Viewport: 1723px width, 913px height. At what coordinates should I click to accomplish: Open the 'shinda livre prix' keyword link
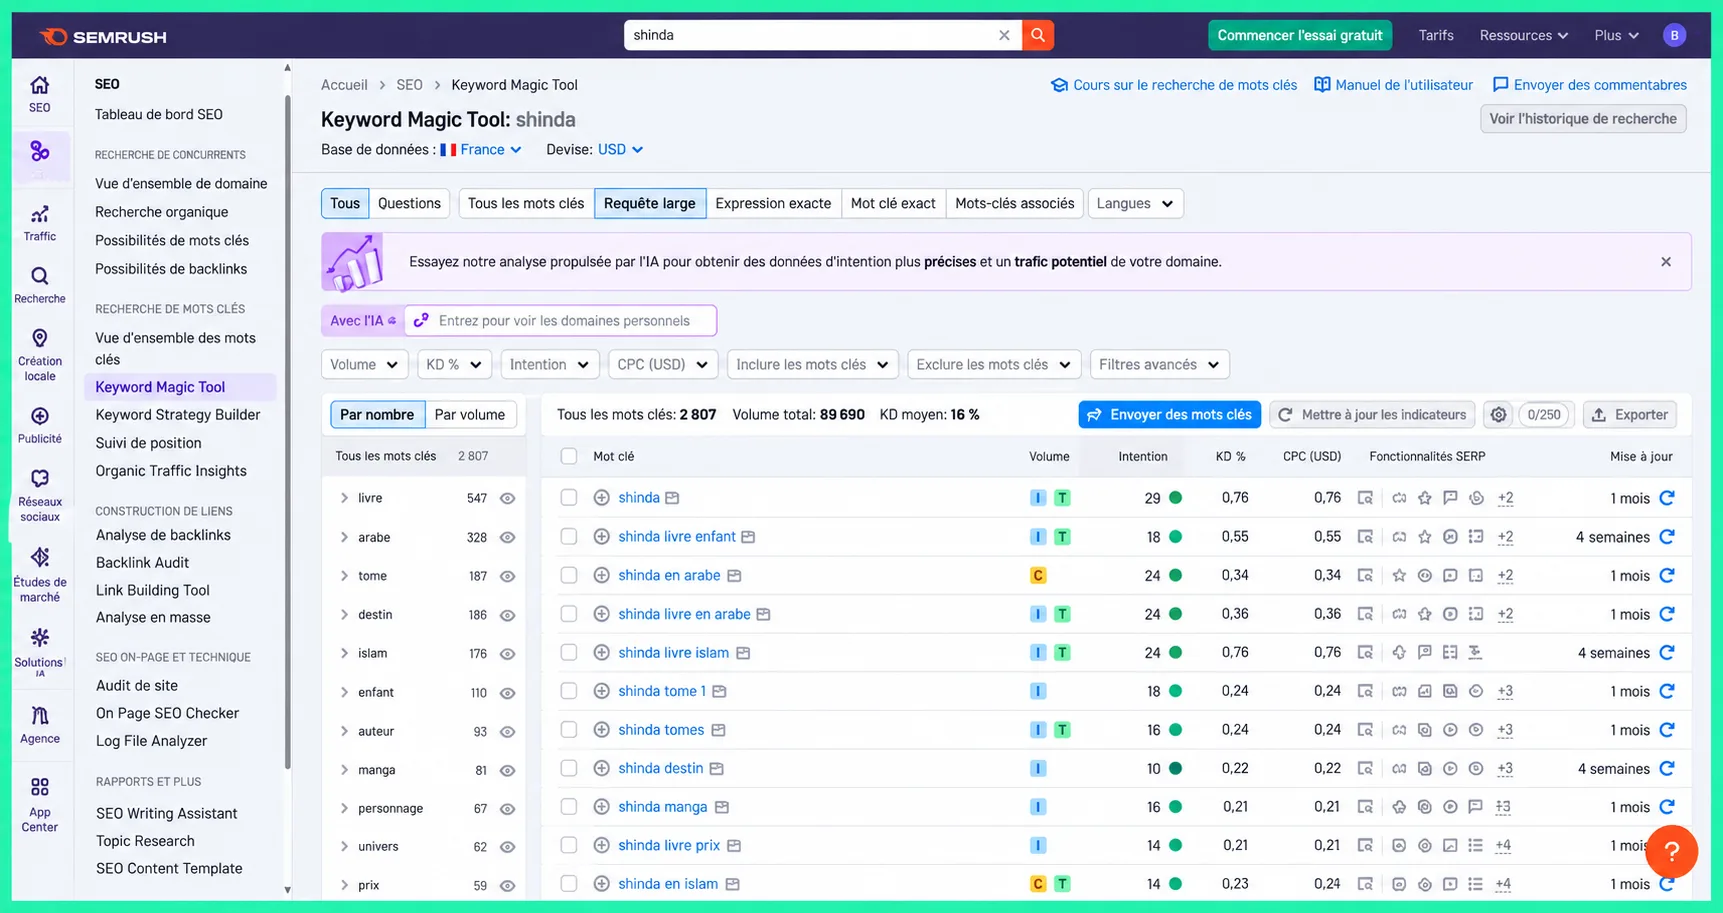669,846
